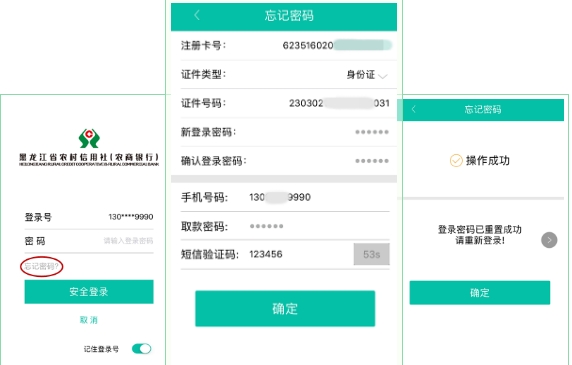Image resolution: width=572 pixels, height=365 pixels.
Task: Tap the back arrow on middle 忘记密码 header
Action: (197, 15)
